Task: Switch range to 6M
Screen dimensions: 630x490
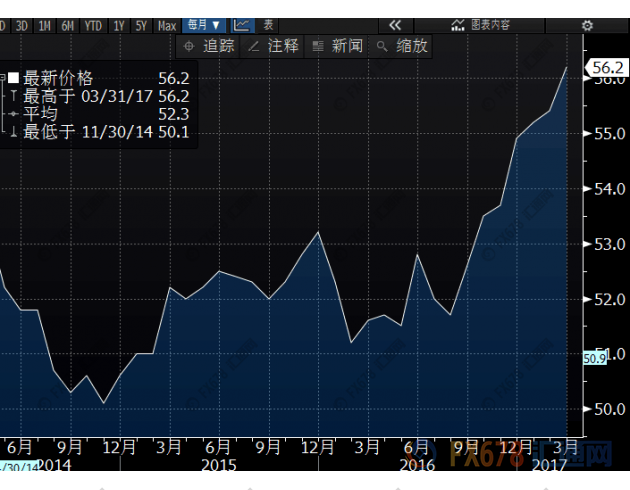Action: (68, 26)
